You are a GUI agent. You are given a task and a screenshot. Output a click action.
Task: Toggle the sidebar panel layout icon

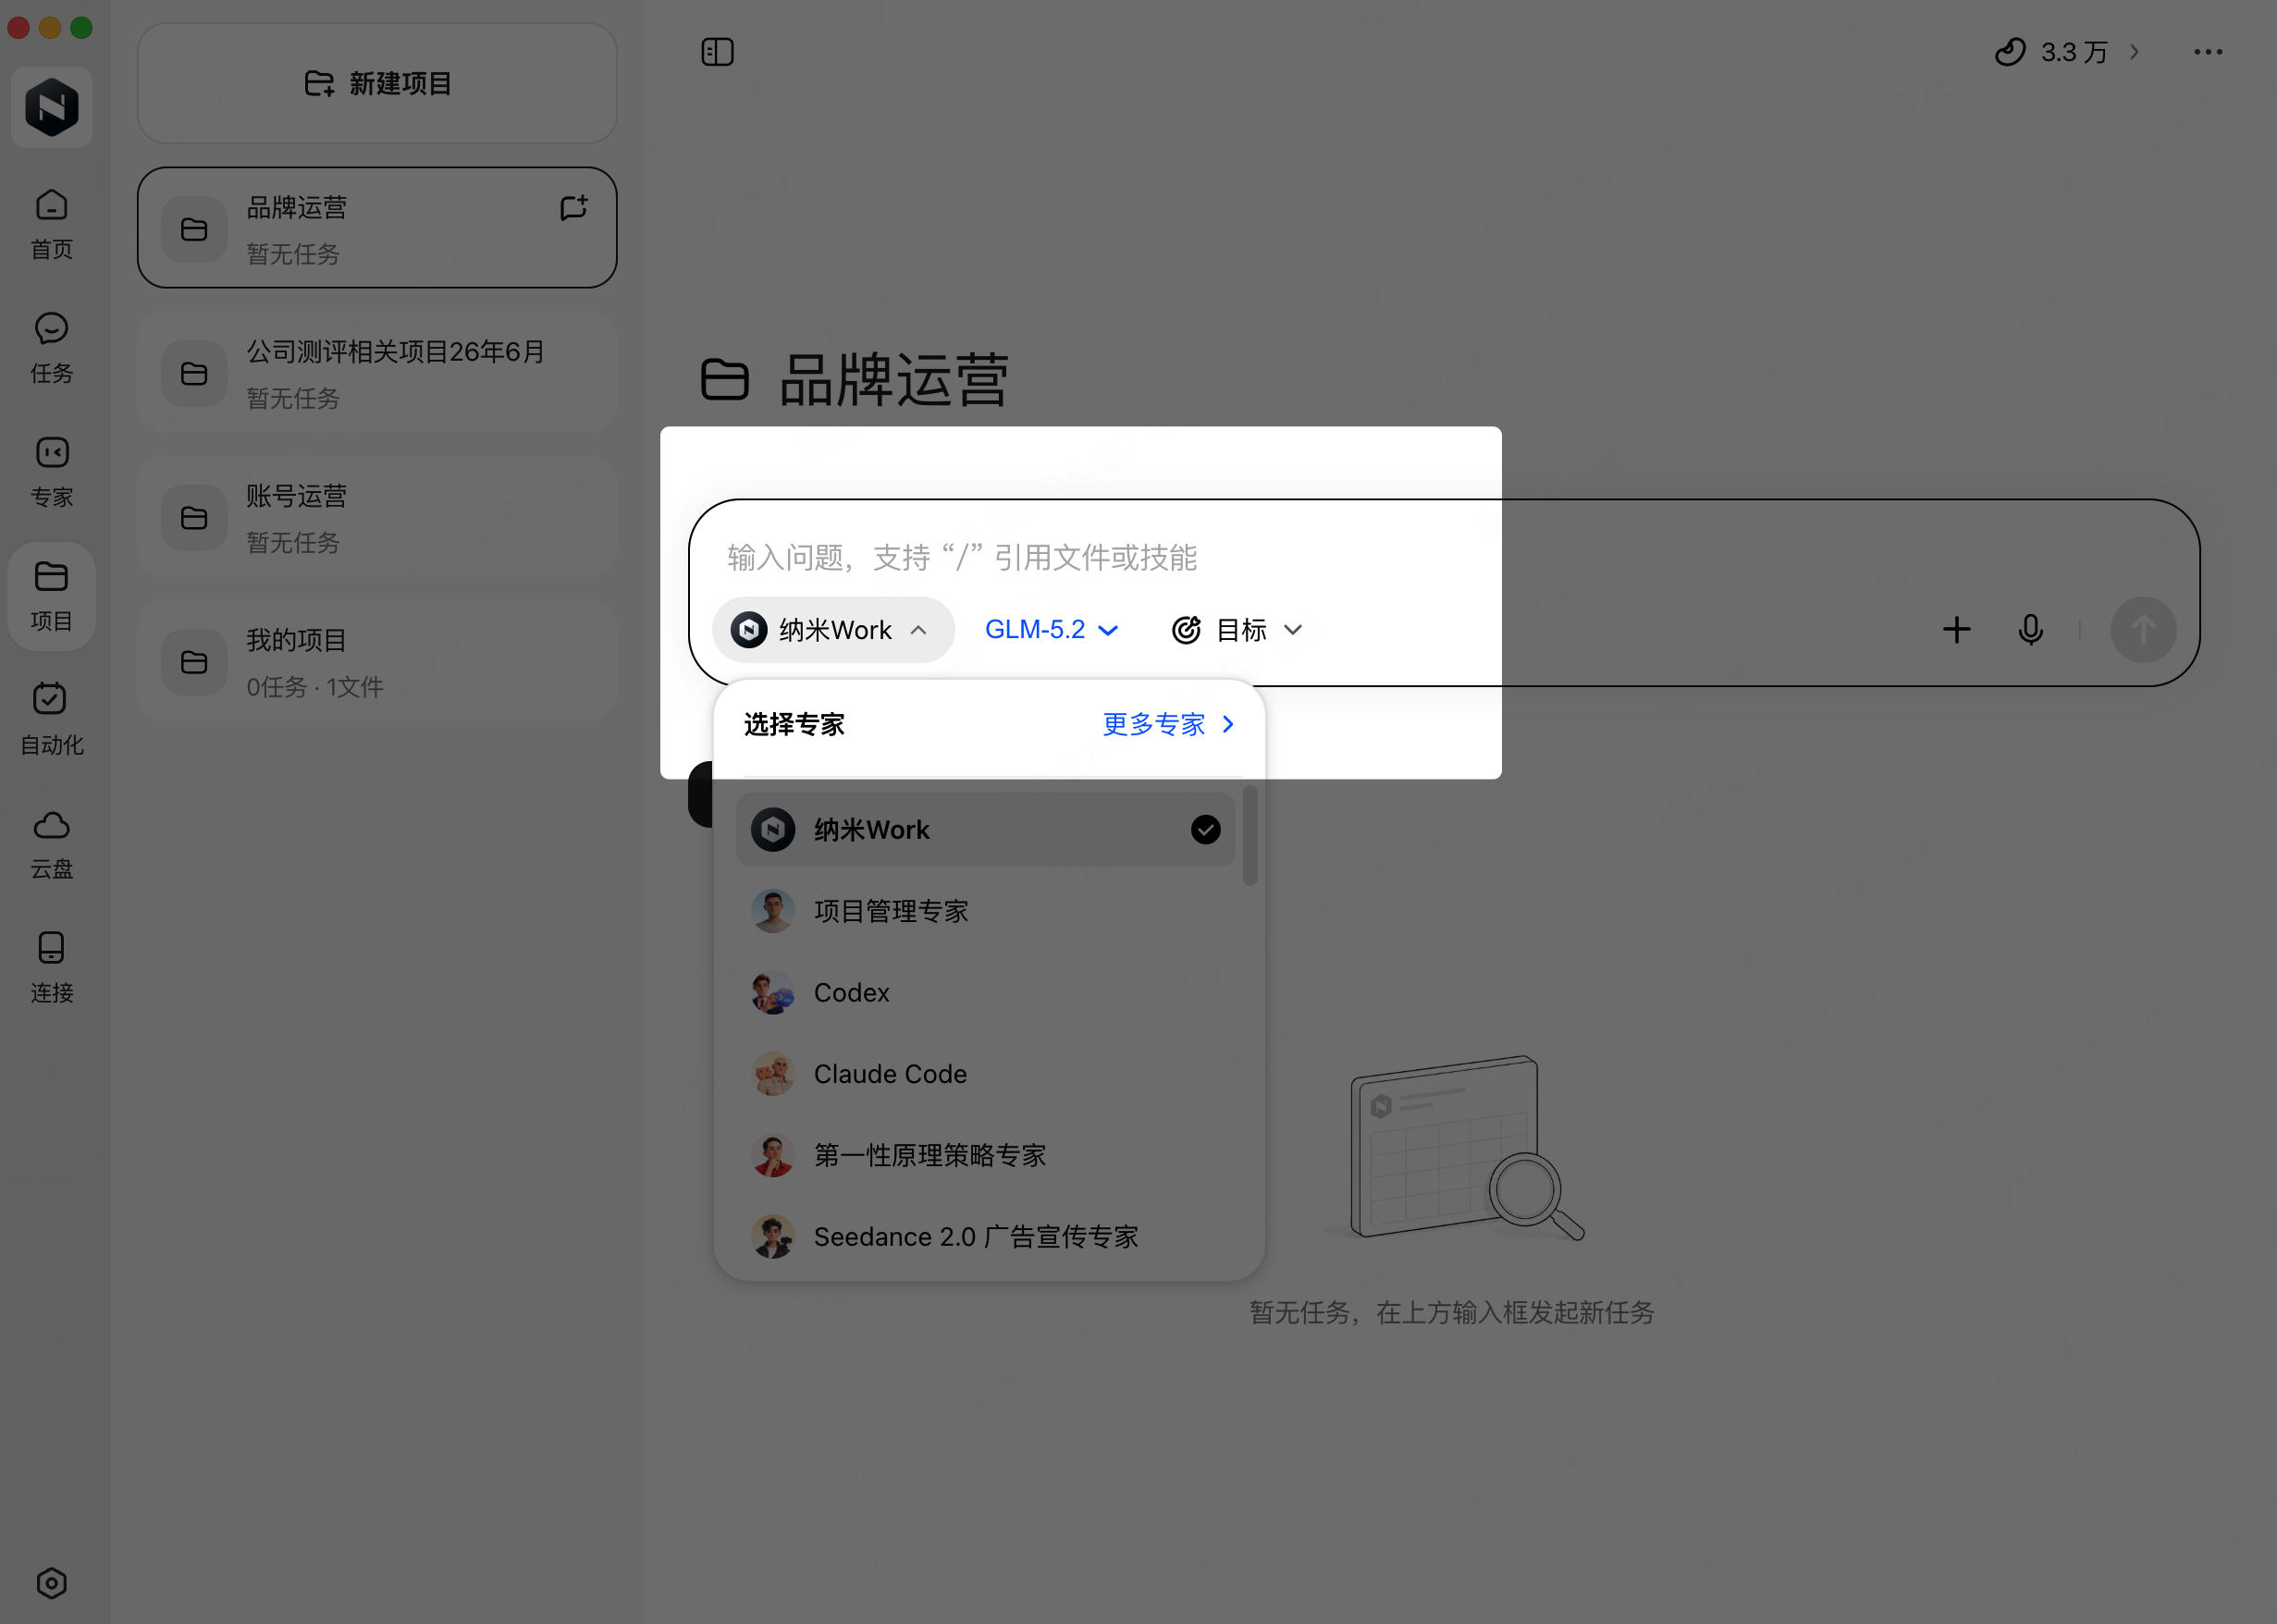coord(717,52)
